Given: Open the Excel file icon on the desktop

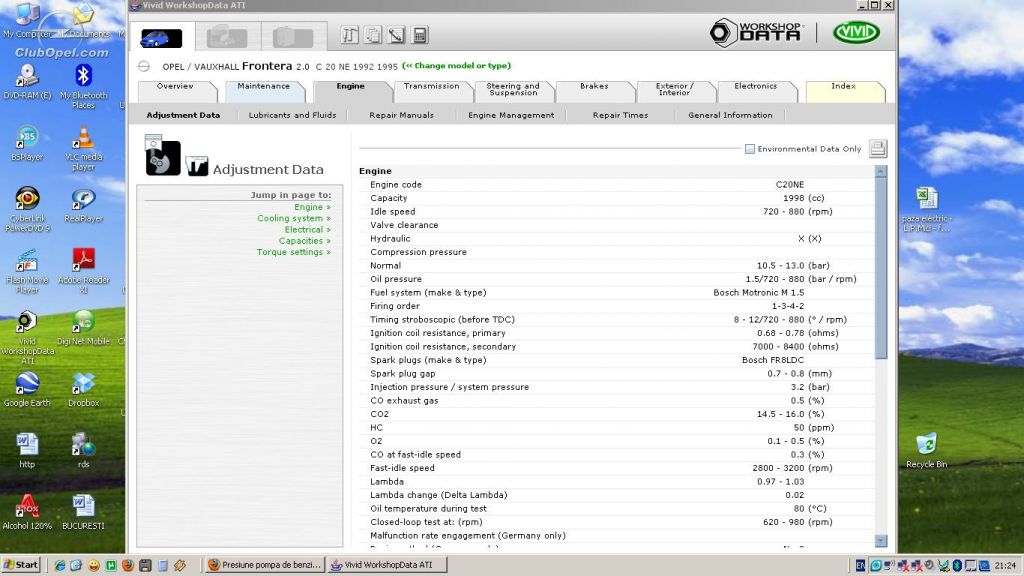Looking at the screenshot, I should pos(927,209).
